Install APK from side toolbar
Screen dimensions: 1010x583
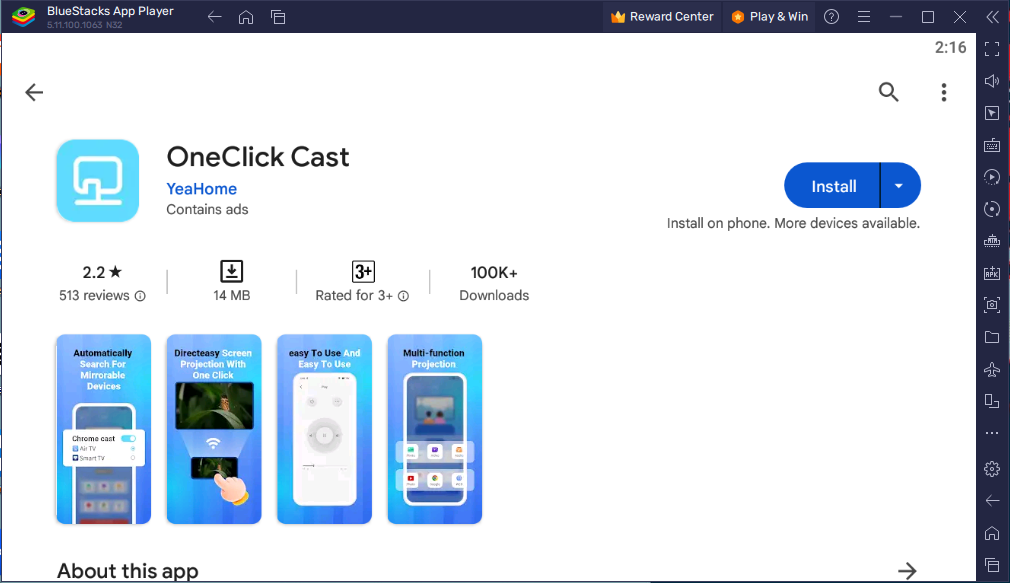[992, 273]
